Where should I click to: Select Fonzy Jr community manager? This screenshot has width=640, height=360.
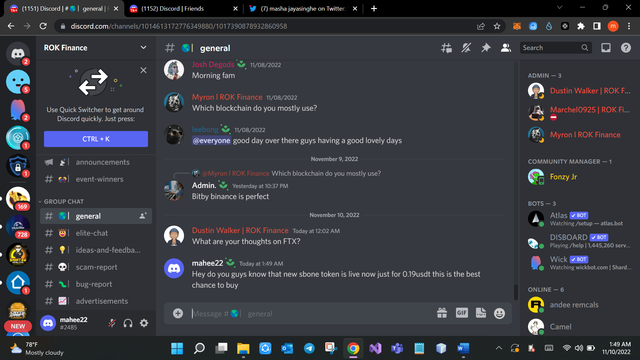click(x=579, y=177)
